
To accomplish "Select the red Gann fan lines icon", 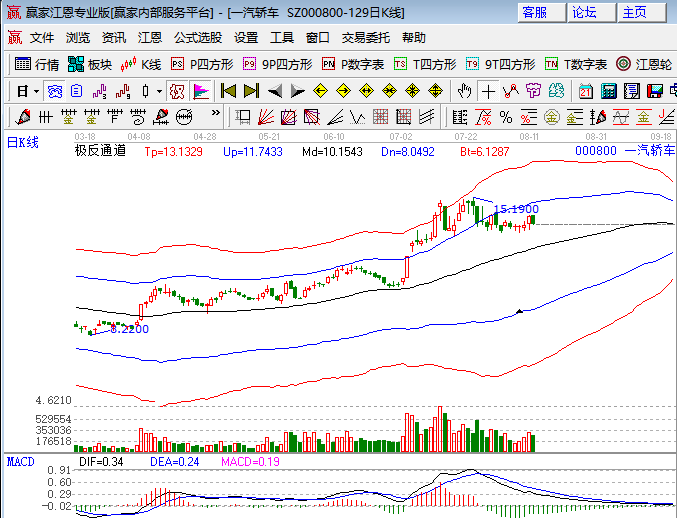I will tap(266, 117).
